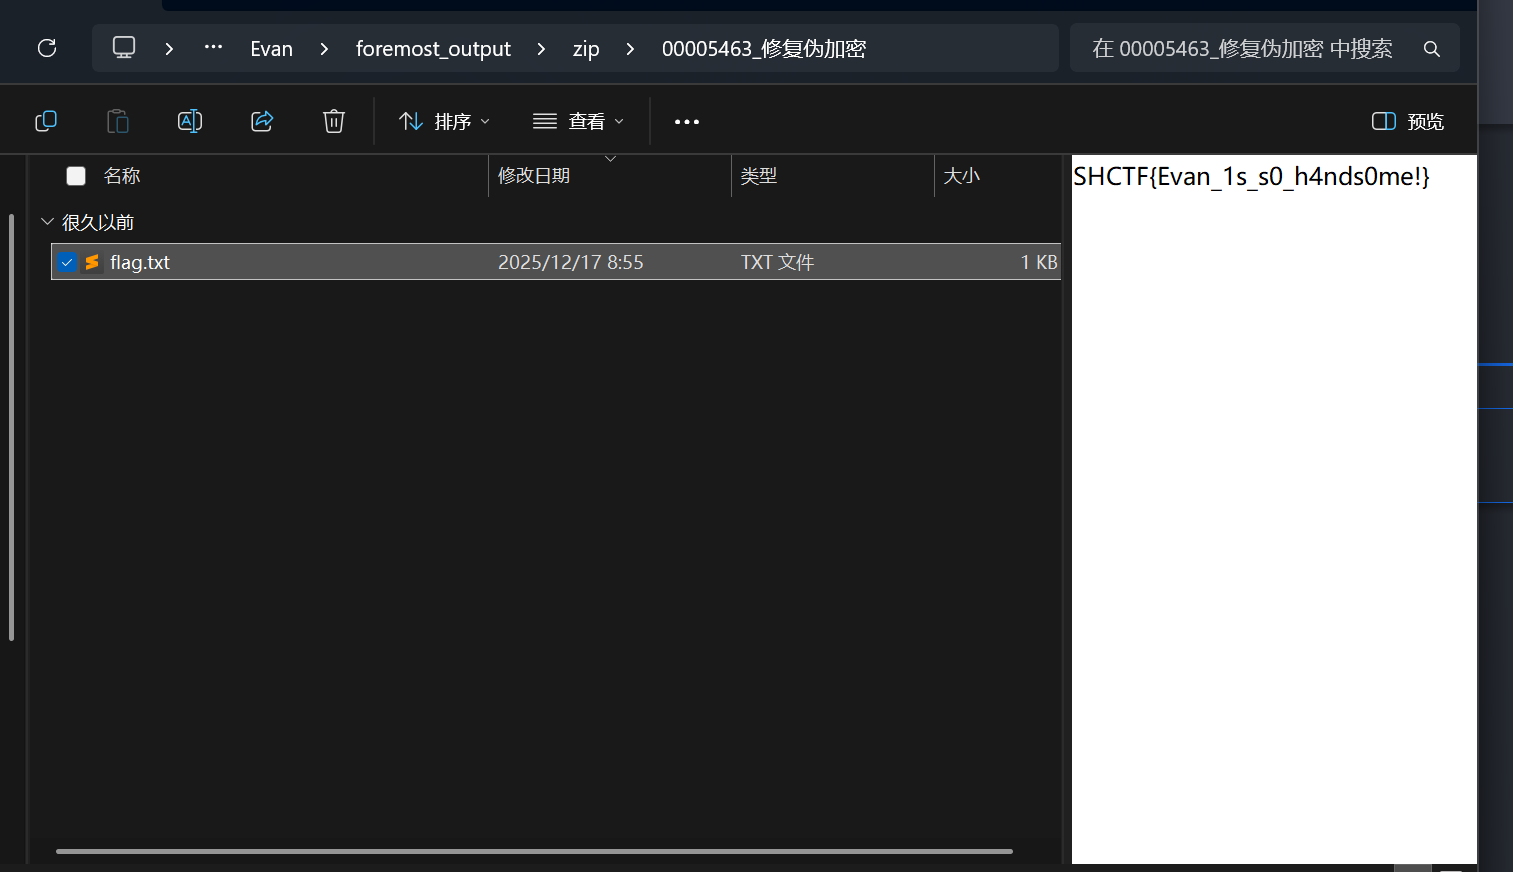The height and width of the screenshot is (872, 1513).
Task: Show hidden path segments via ellipsis
Action: tap(213, 47)
